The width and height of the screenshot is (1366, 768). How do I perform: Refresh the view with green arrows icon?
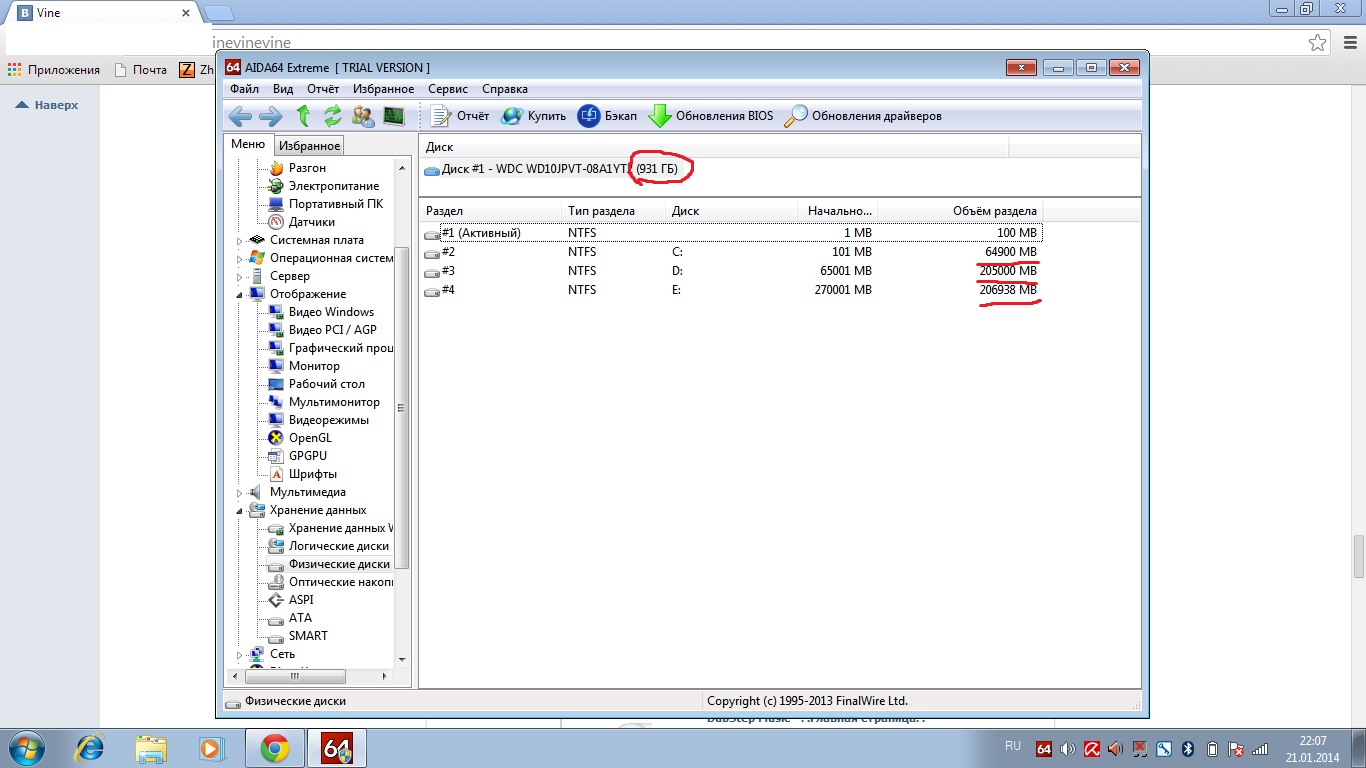coord(333,116)
